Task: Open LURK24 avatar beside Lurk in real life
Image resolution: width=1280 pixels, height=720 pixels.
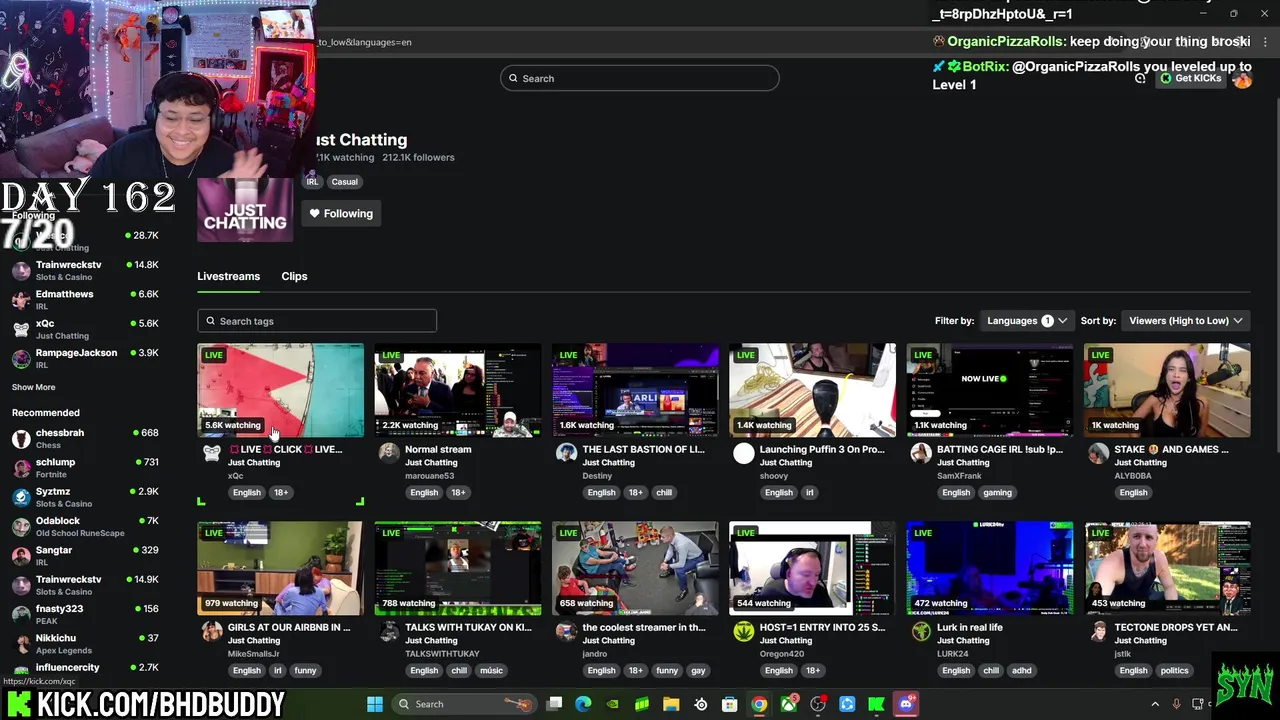Action: tap(921, 632)
